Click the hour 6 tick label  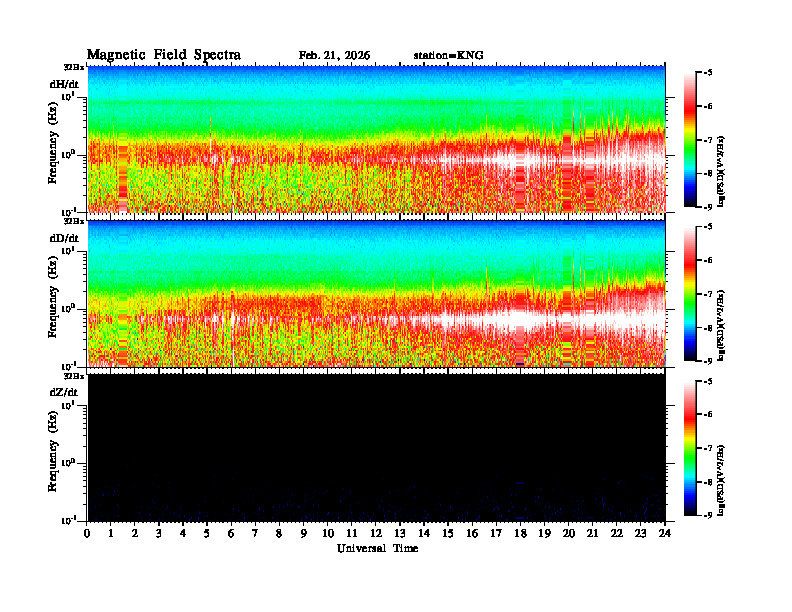(231, 533)
